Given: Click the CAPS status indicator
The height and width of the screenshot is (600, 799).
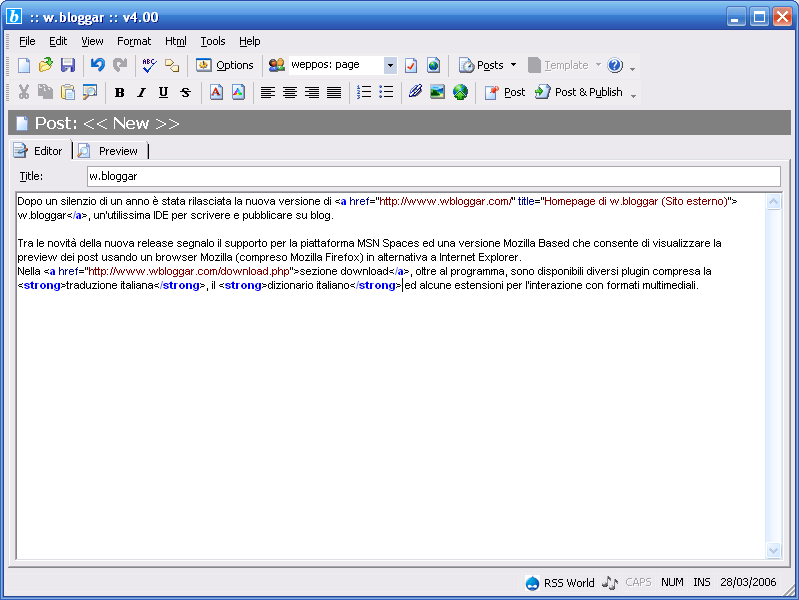Looking at the screenshot, I should pos(638,582).
